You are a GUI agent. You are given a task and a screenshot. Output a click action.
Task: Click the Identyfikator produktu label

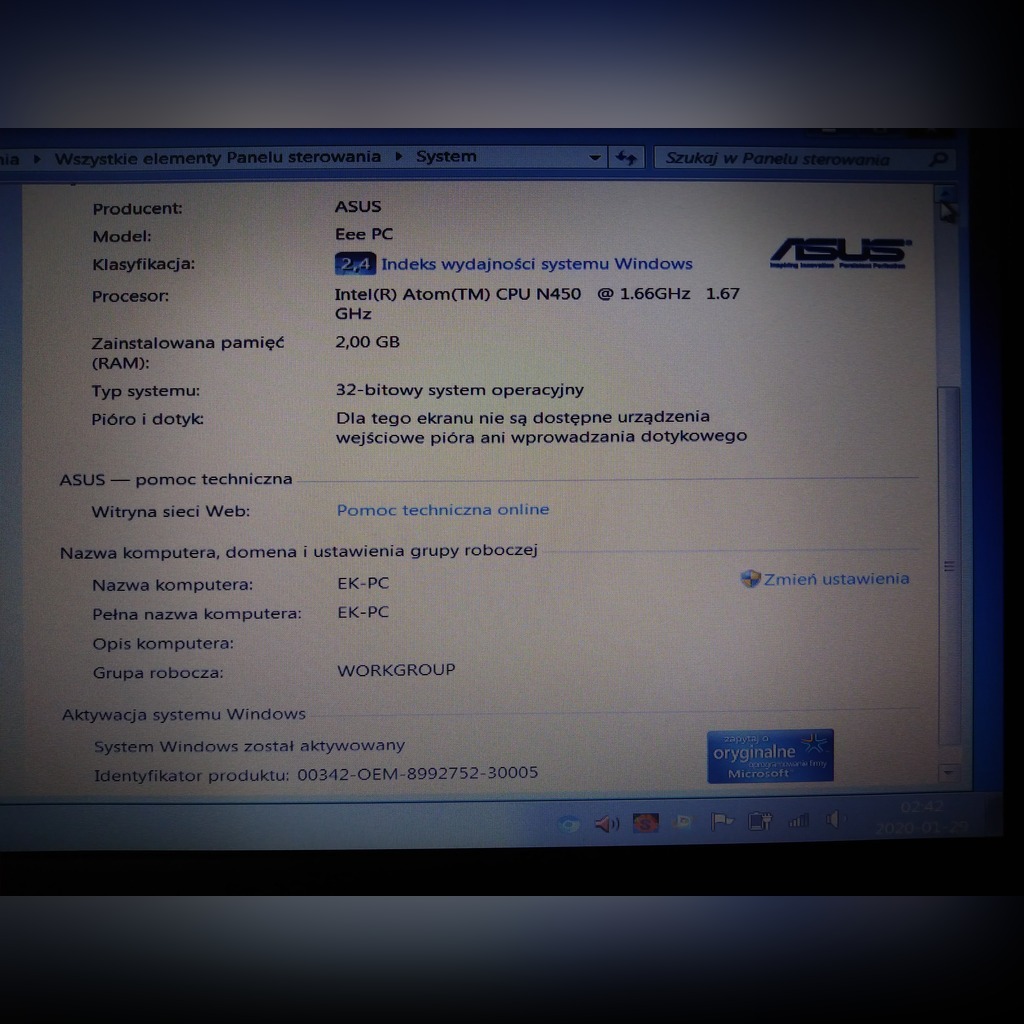click(191, 775)
